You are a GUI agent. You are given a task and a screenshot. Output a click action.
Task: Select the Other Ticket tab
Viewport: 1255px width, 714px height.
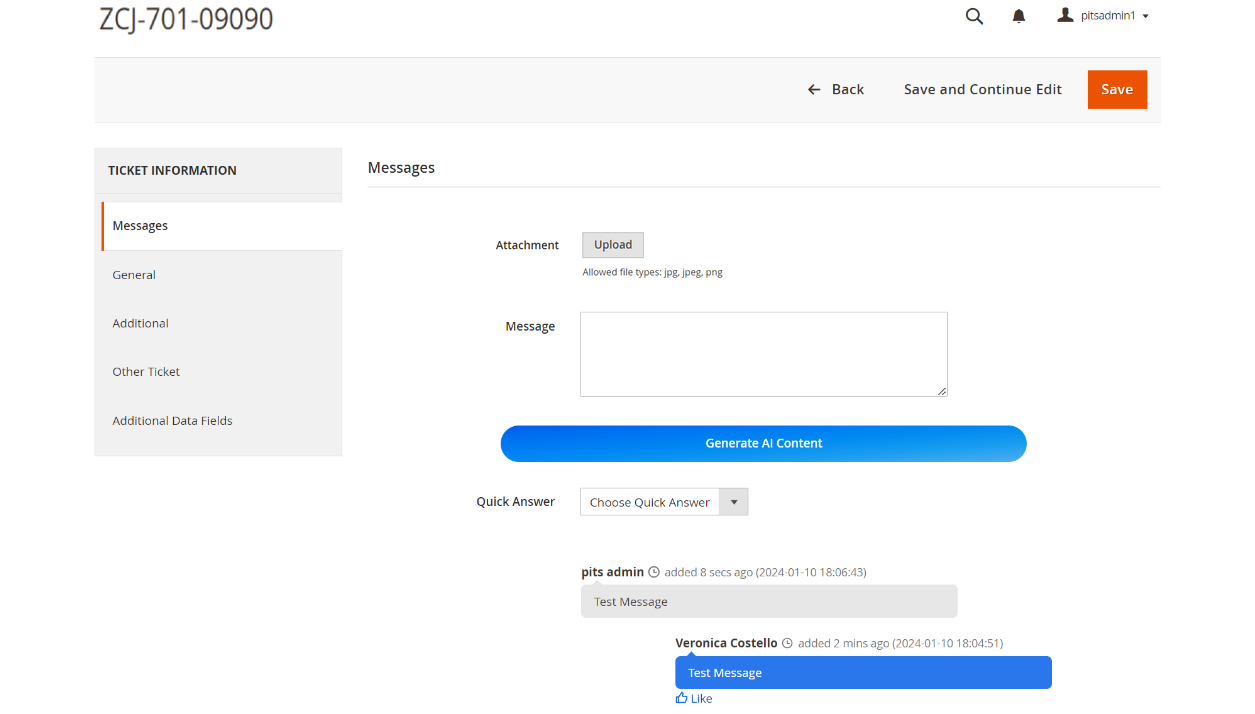[146, 371]
